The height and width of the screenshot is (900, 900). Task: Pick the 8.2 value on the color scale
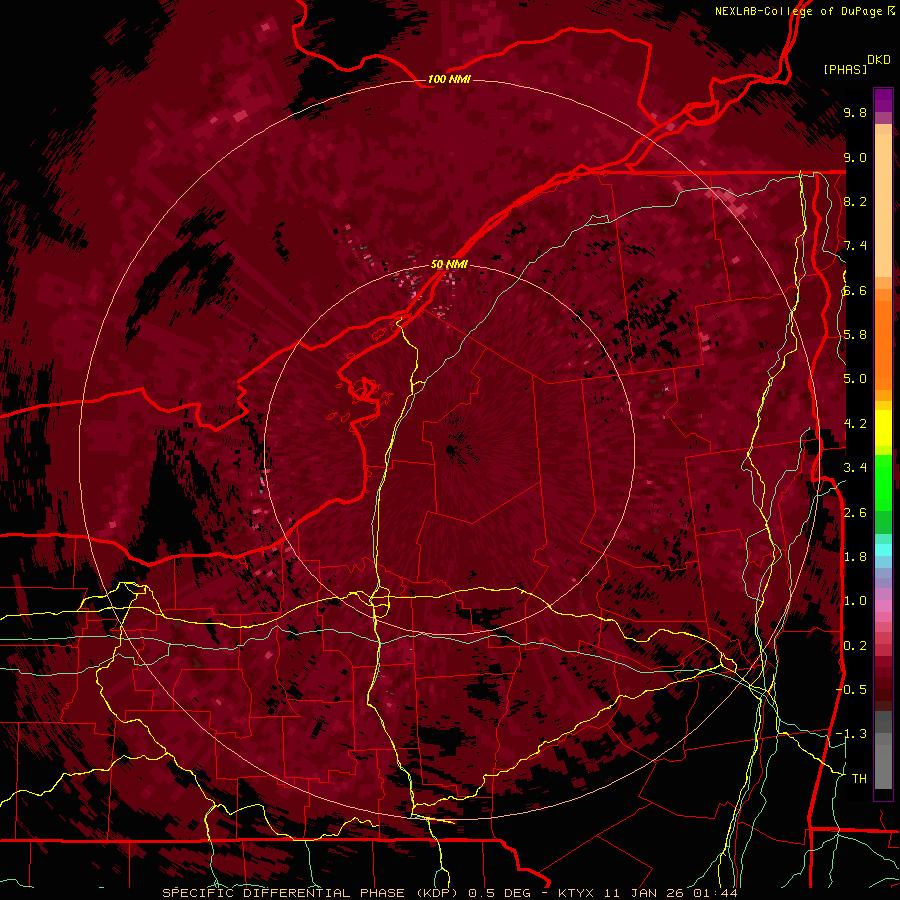855,202
